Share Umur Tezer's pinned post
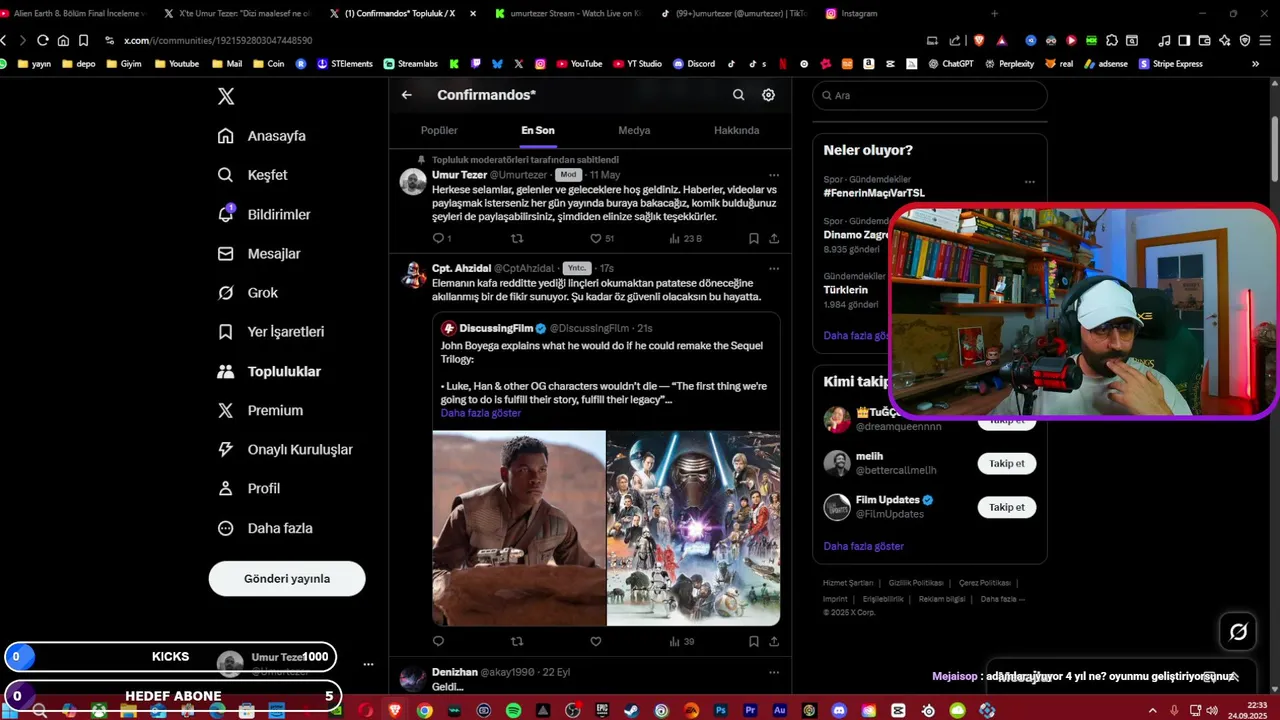Image resolution: width=1280 pixels, height=720 pixels. coord(774,239)
